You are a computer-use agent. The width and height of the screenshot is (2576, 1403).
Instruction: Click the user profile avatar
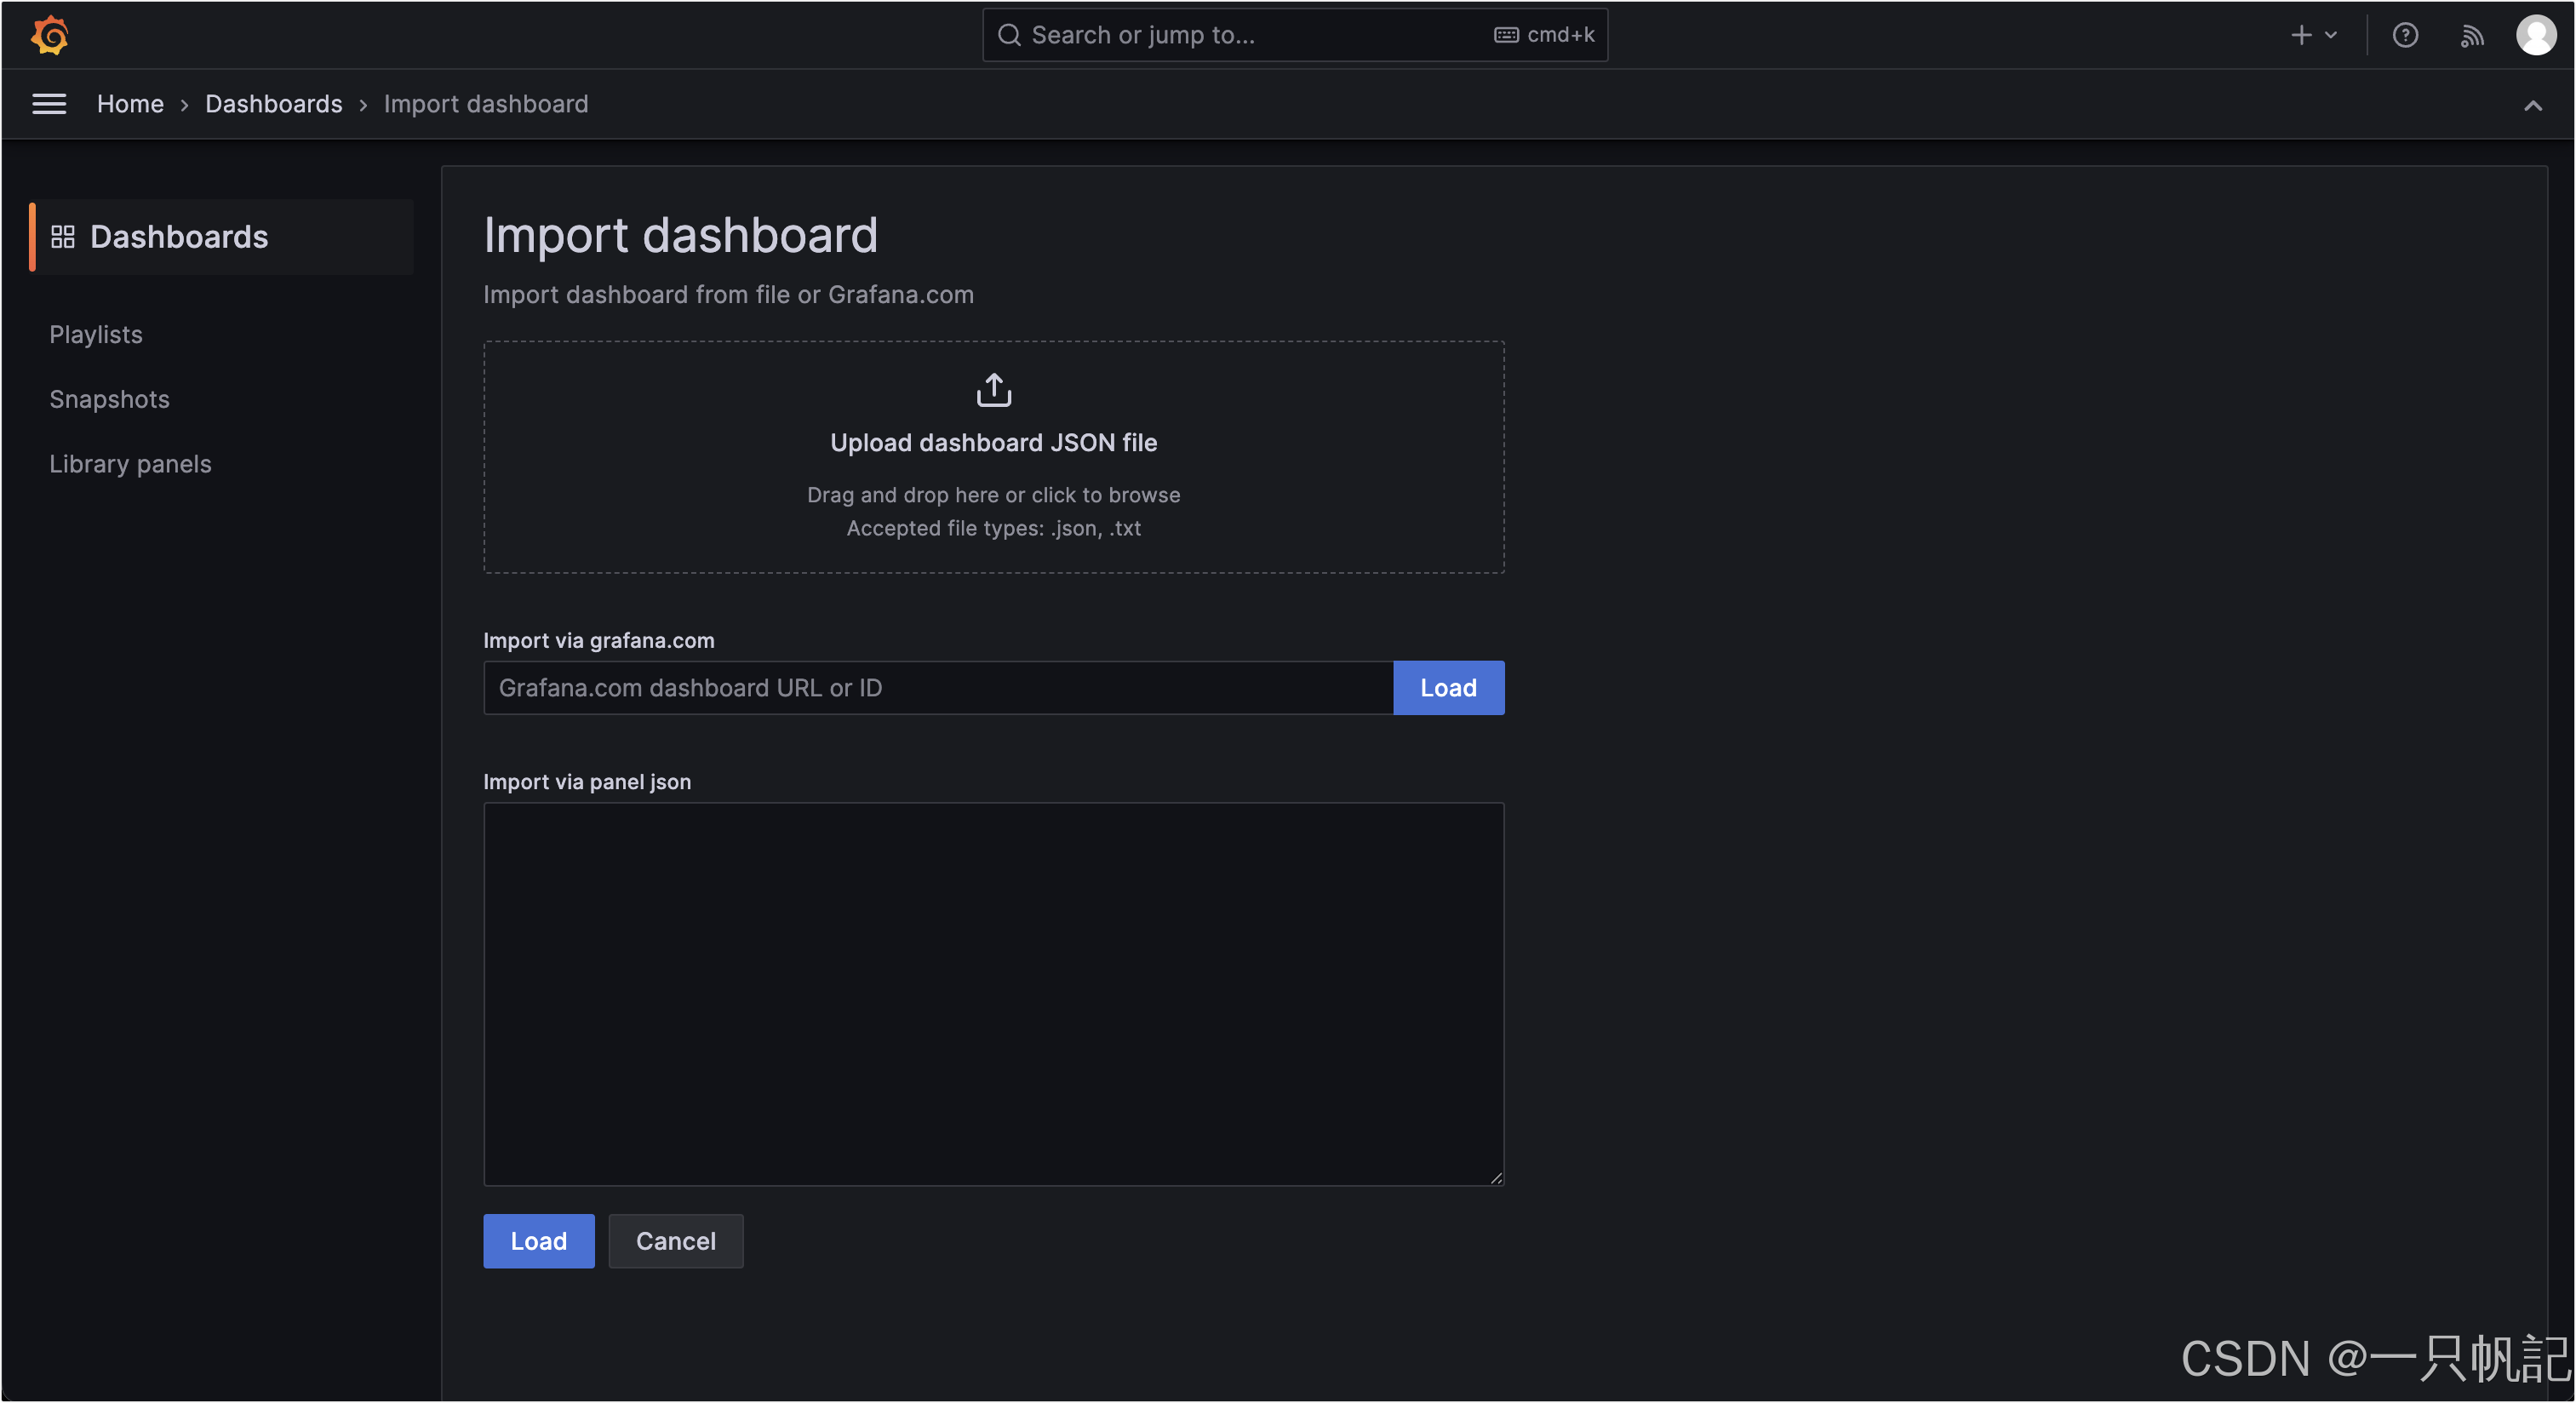tap(2536, 35)
